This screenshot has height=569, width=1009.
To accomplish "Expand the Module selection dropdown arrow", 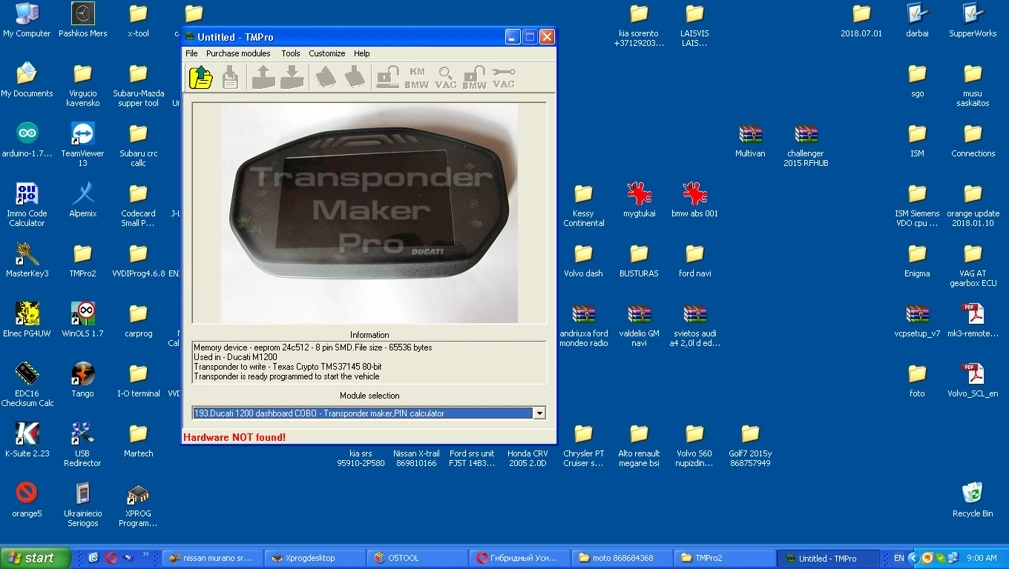I will click(539, 413).
